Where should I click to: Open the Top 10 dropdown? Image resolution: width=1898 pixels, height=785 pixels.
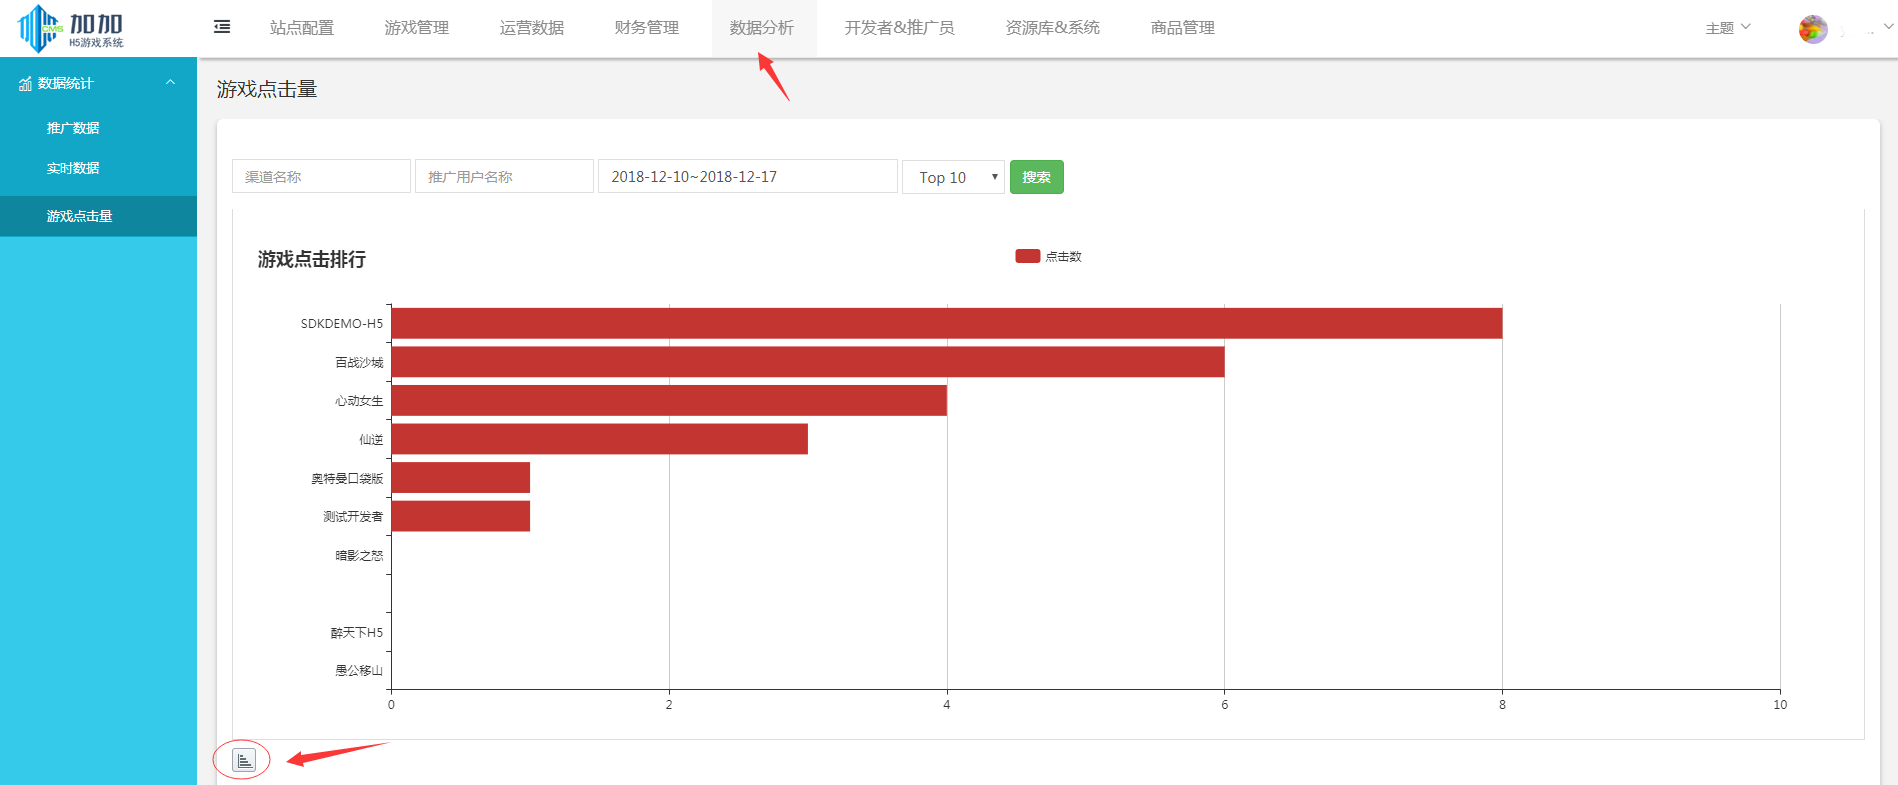953,177
